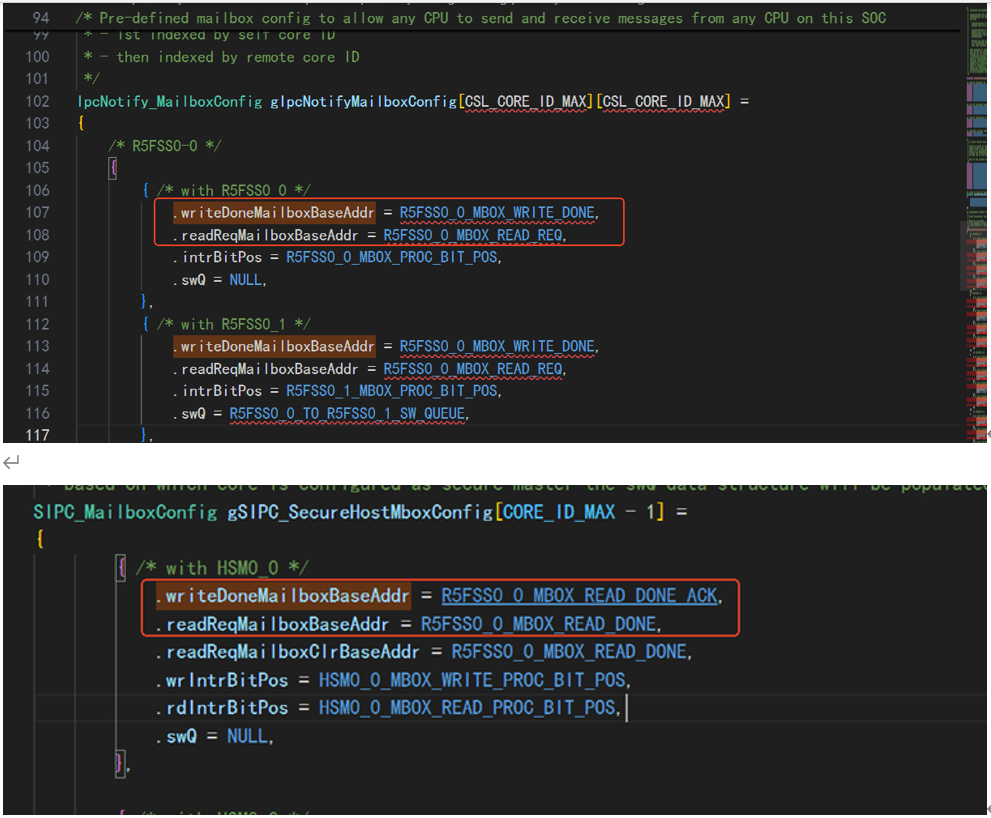Click .readReqMailboxBaseAddr on line 108

[265, 235]
